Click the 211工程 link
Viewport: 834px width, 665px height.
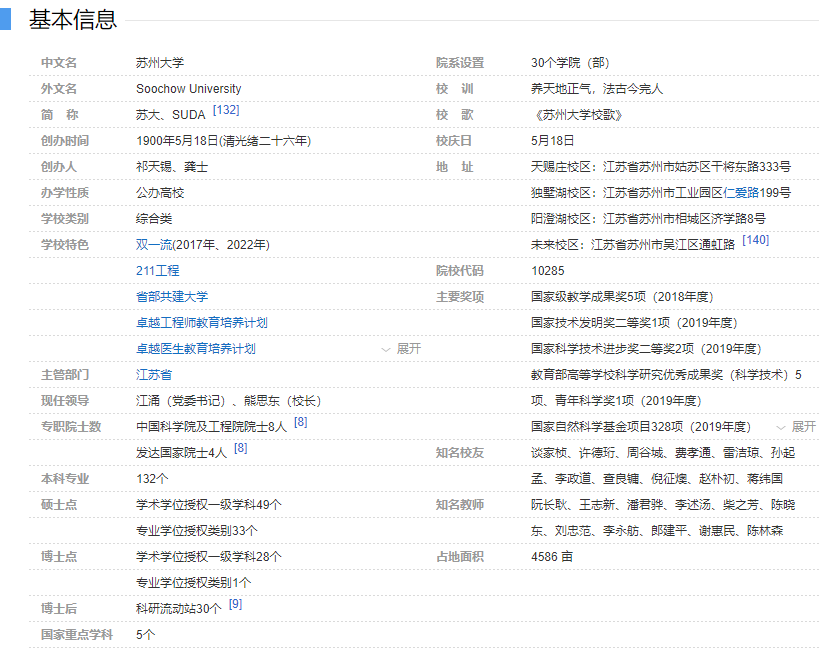(158, 270)
